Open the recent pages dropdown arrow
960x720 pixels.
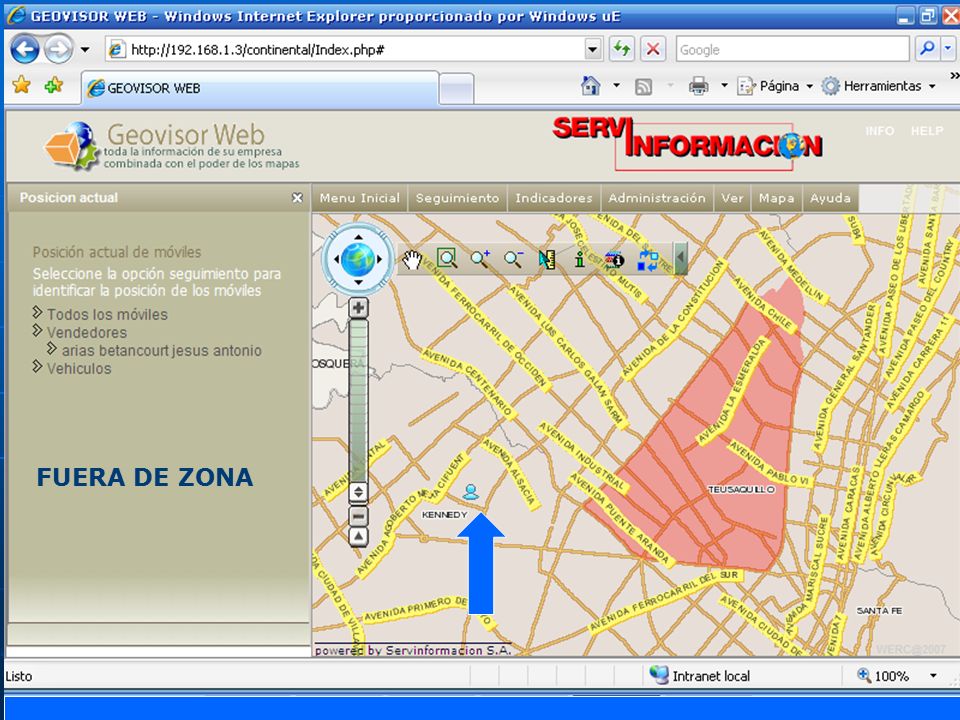coord(85,50)
